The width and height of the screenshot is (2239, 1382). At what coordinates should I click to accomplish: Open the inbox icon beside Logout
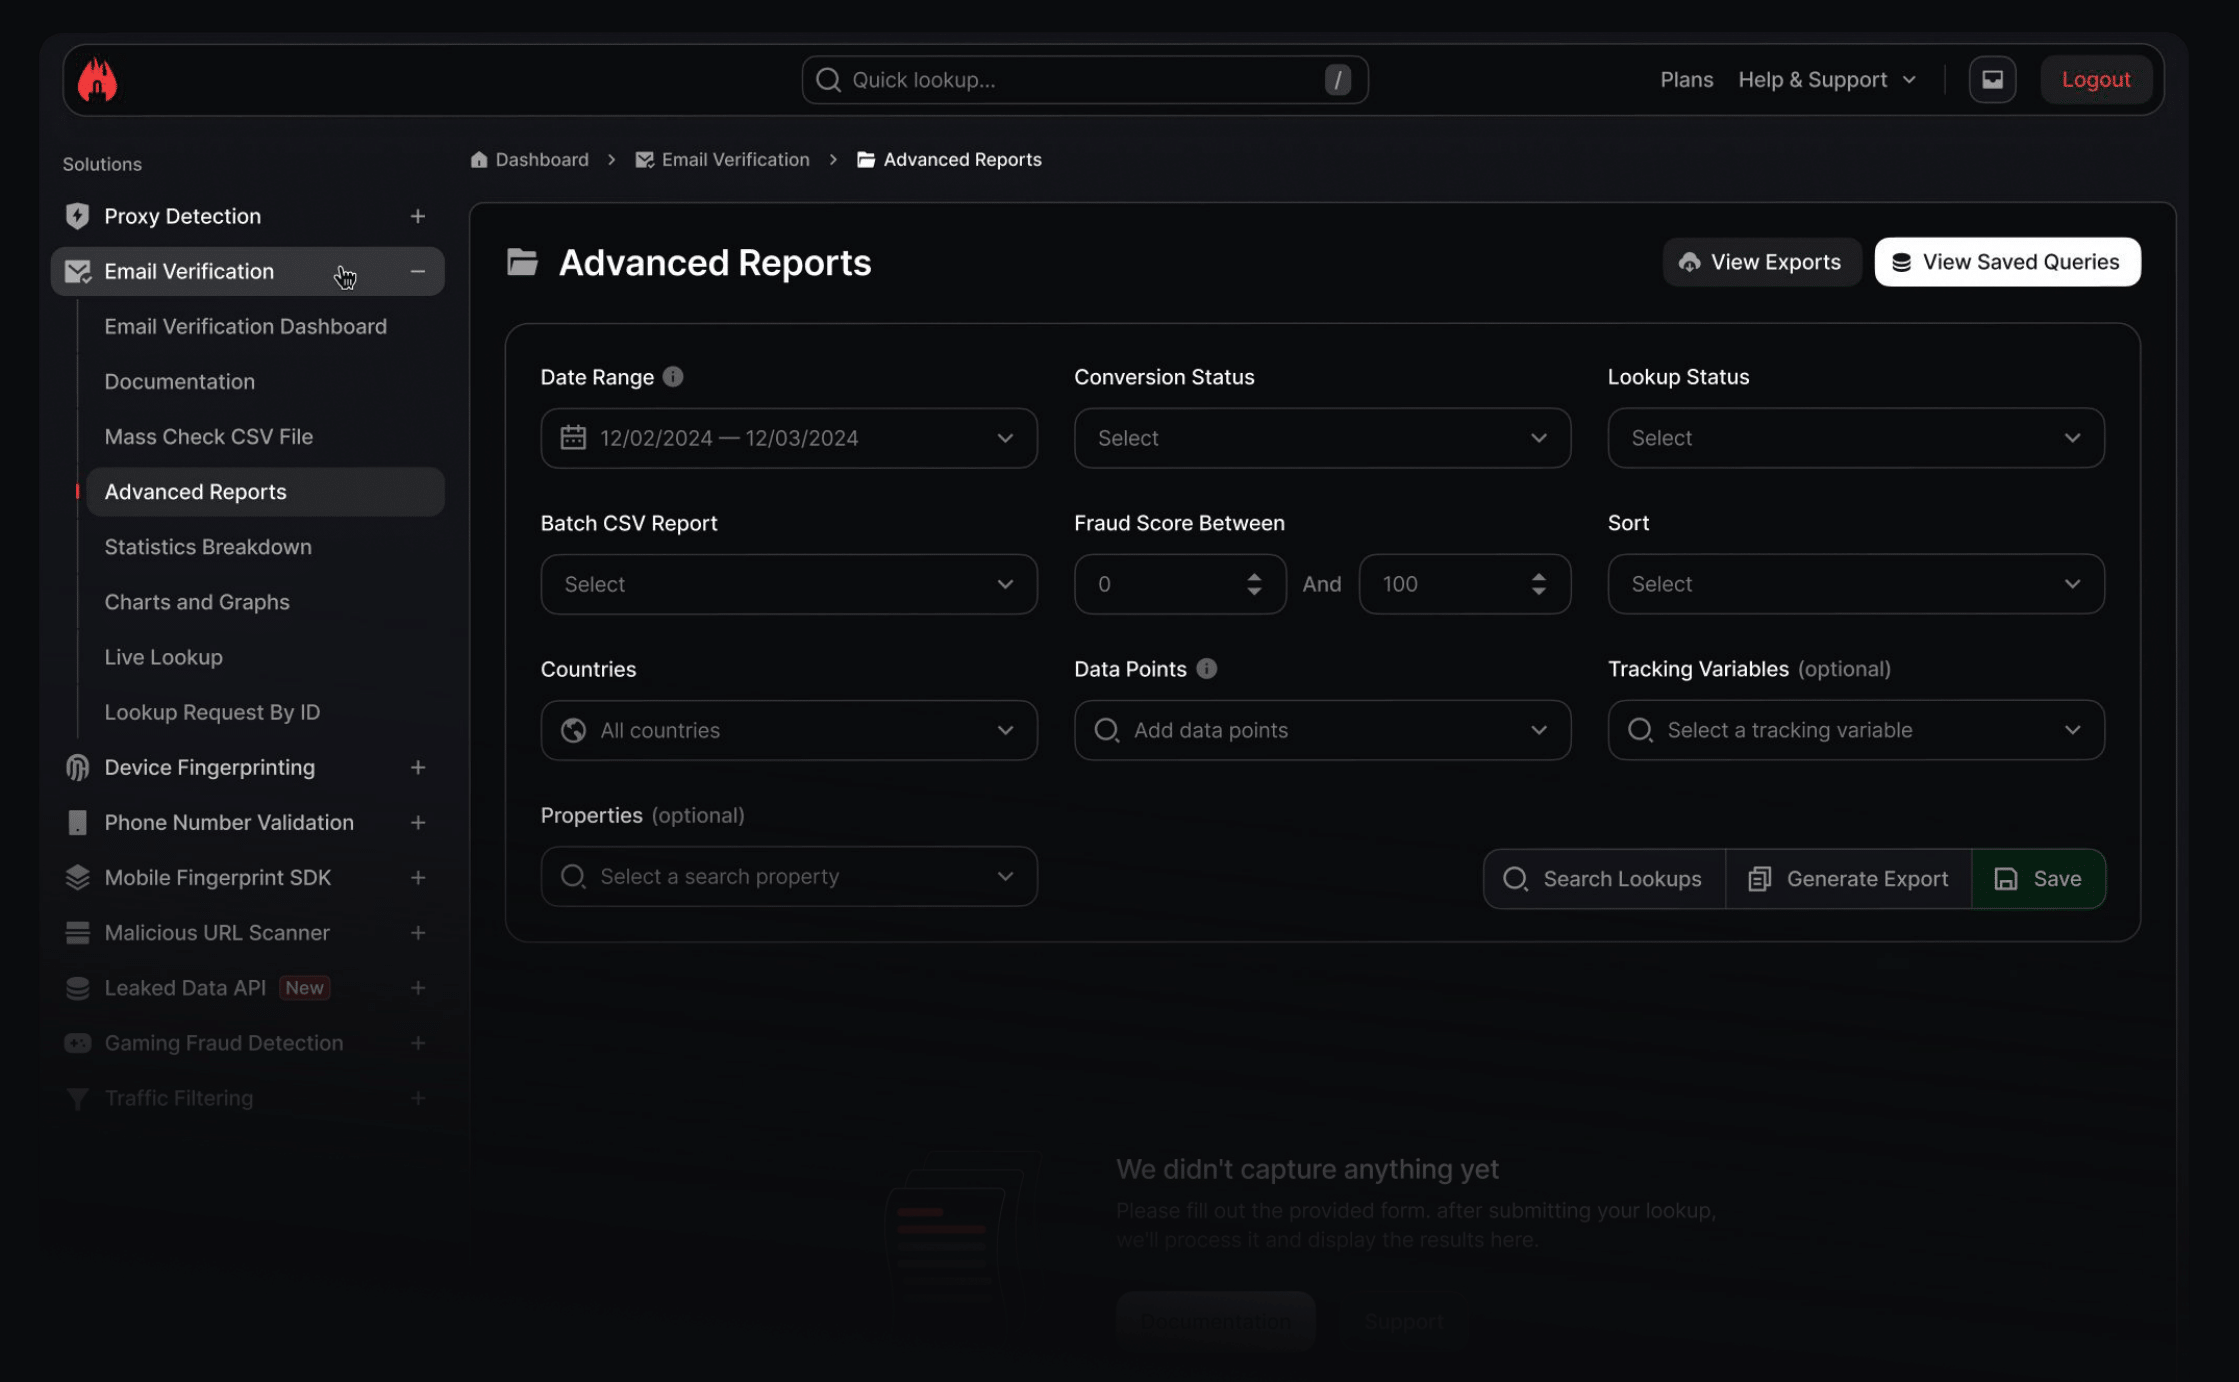pyautogui.click(x=1992, y=80)
